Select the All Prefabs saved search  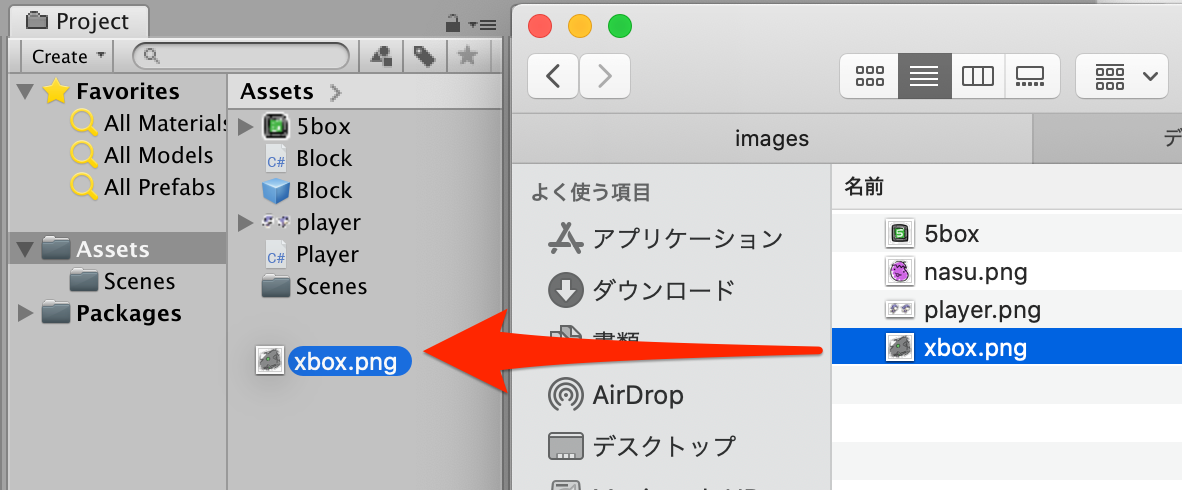143,187
